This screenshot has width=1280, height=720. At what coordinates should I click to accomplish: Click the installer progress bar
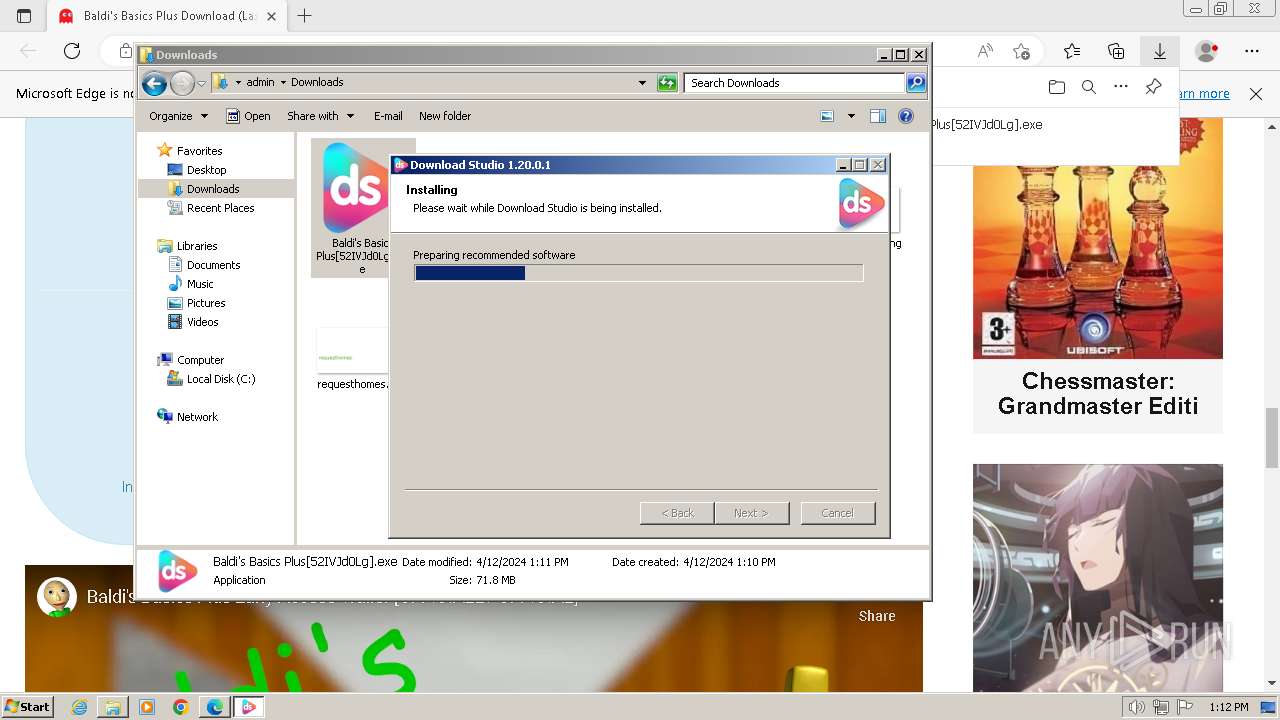coord(638,273)
